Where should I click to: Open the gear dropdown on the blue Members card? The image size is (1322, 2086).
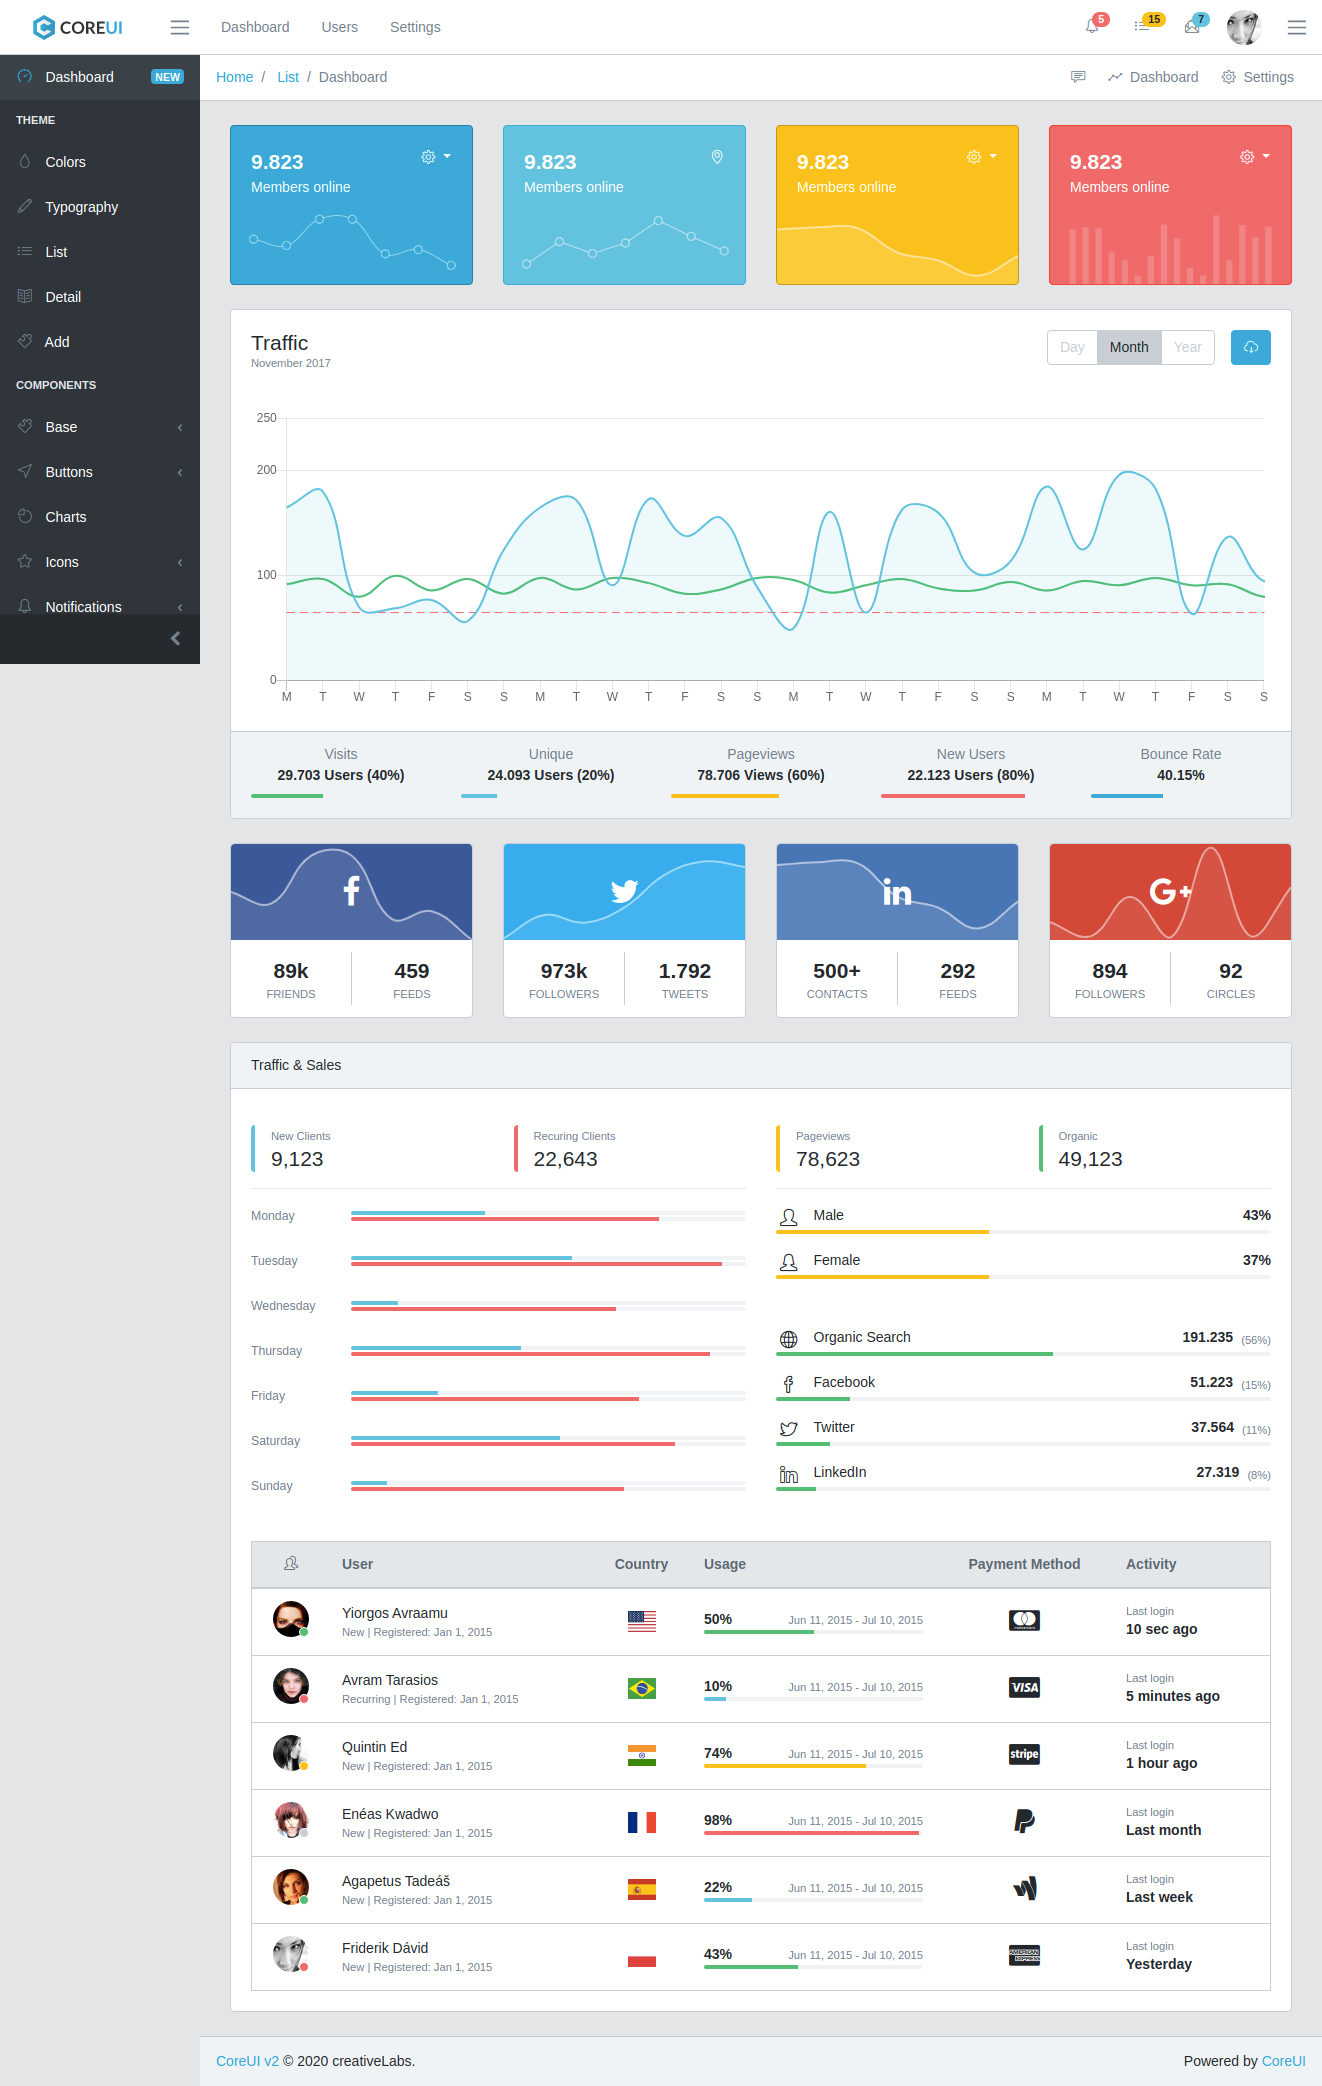(436, 157)
